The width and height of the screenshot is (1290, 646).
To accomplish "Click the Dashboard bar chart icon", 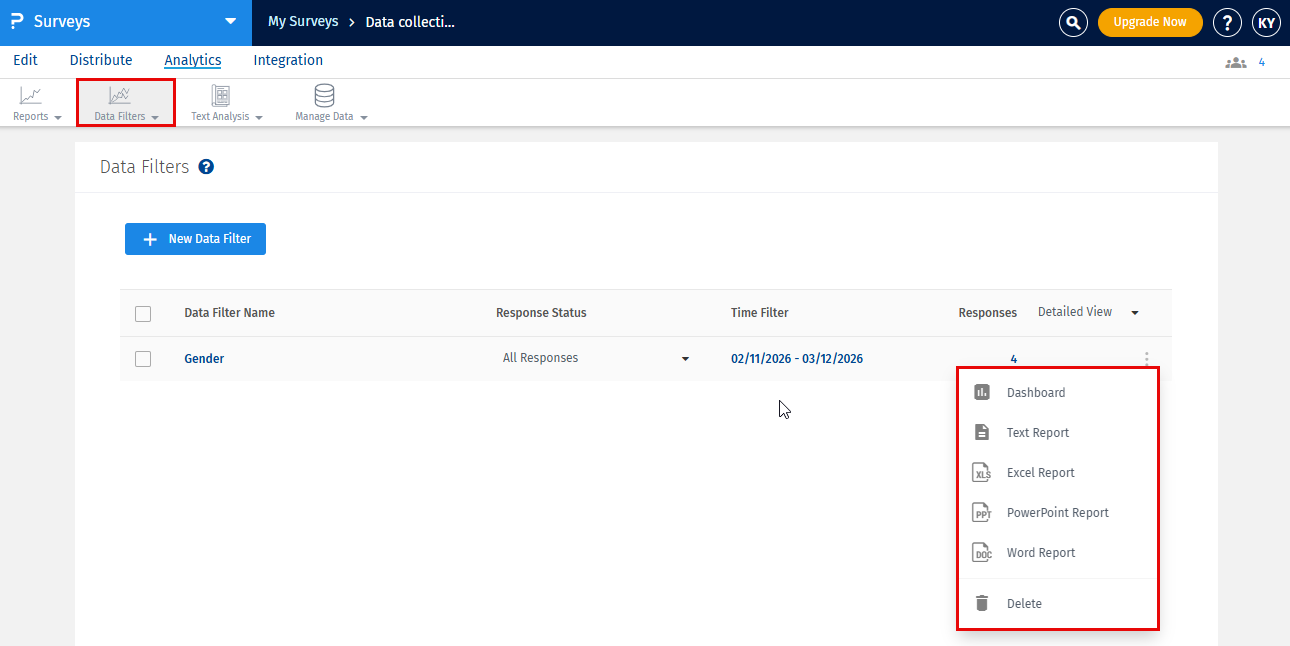I will [x=982, y=392].
